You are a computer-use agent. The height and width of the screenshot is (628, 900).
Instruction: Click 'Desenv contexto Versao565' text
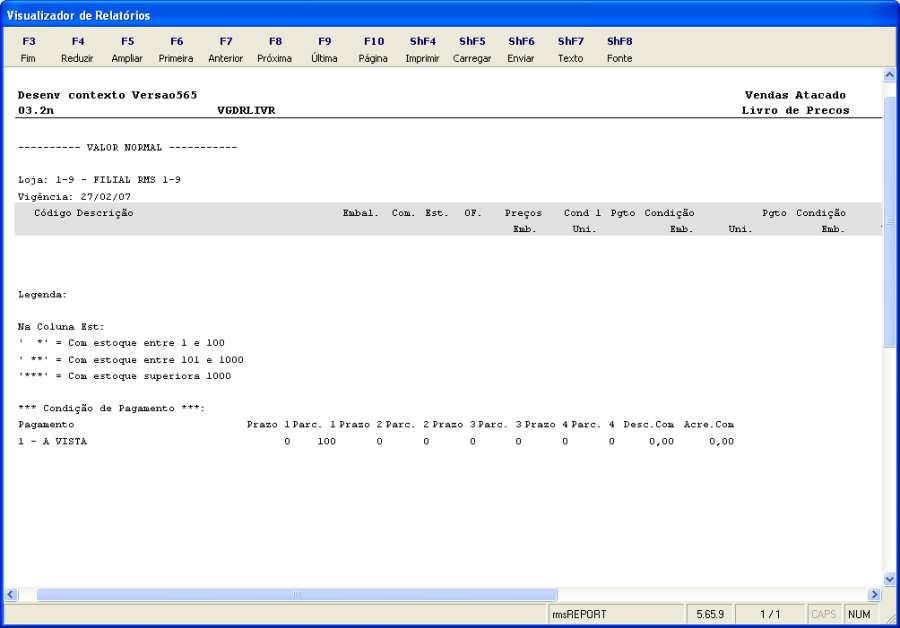tap(107, 95)
